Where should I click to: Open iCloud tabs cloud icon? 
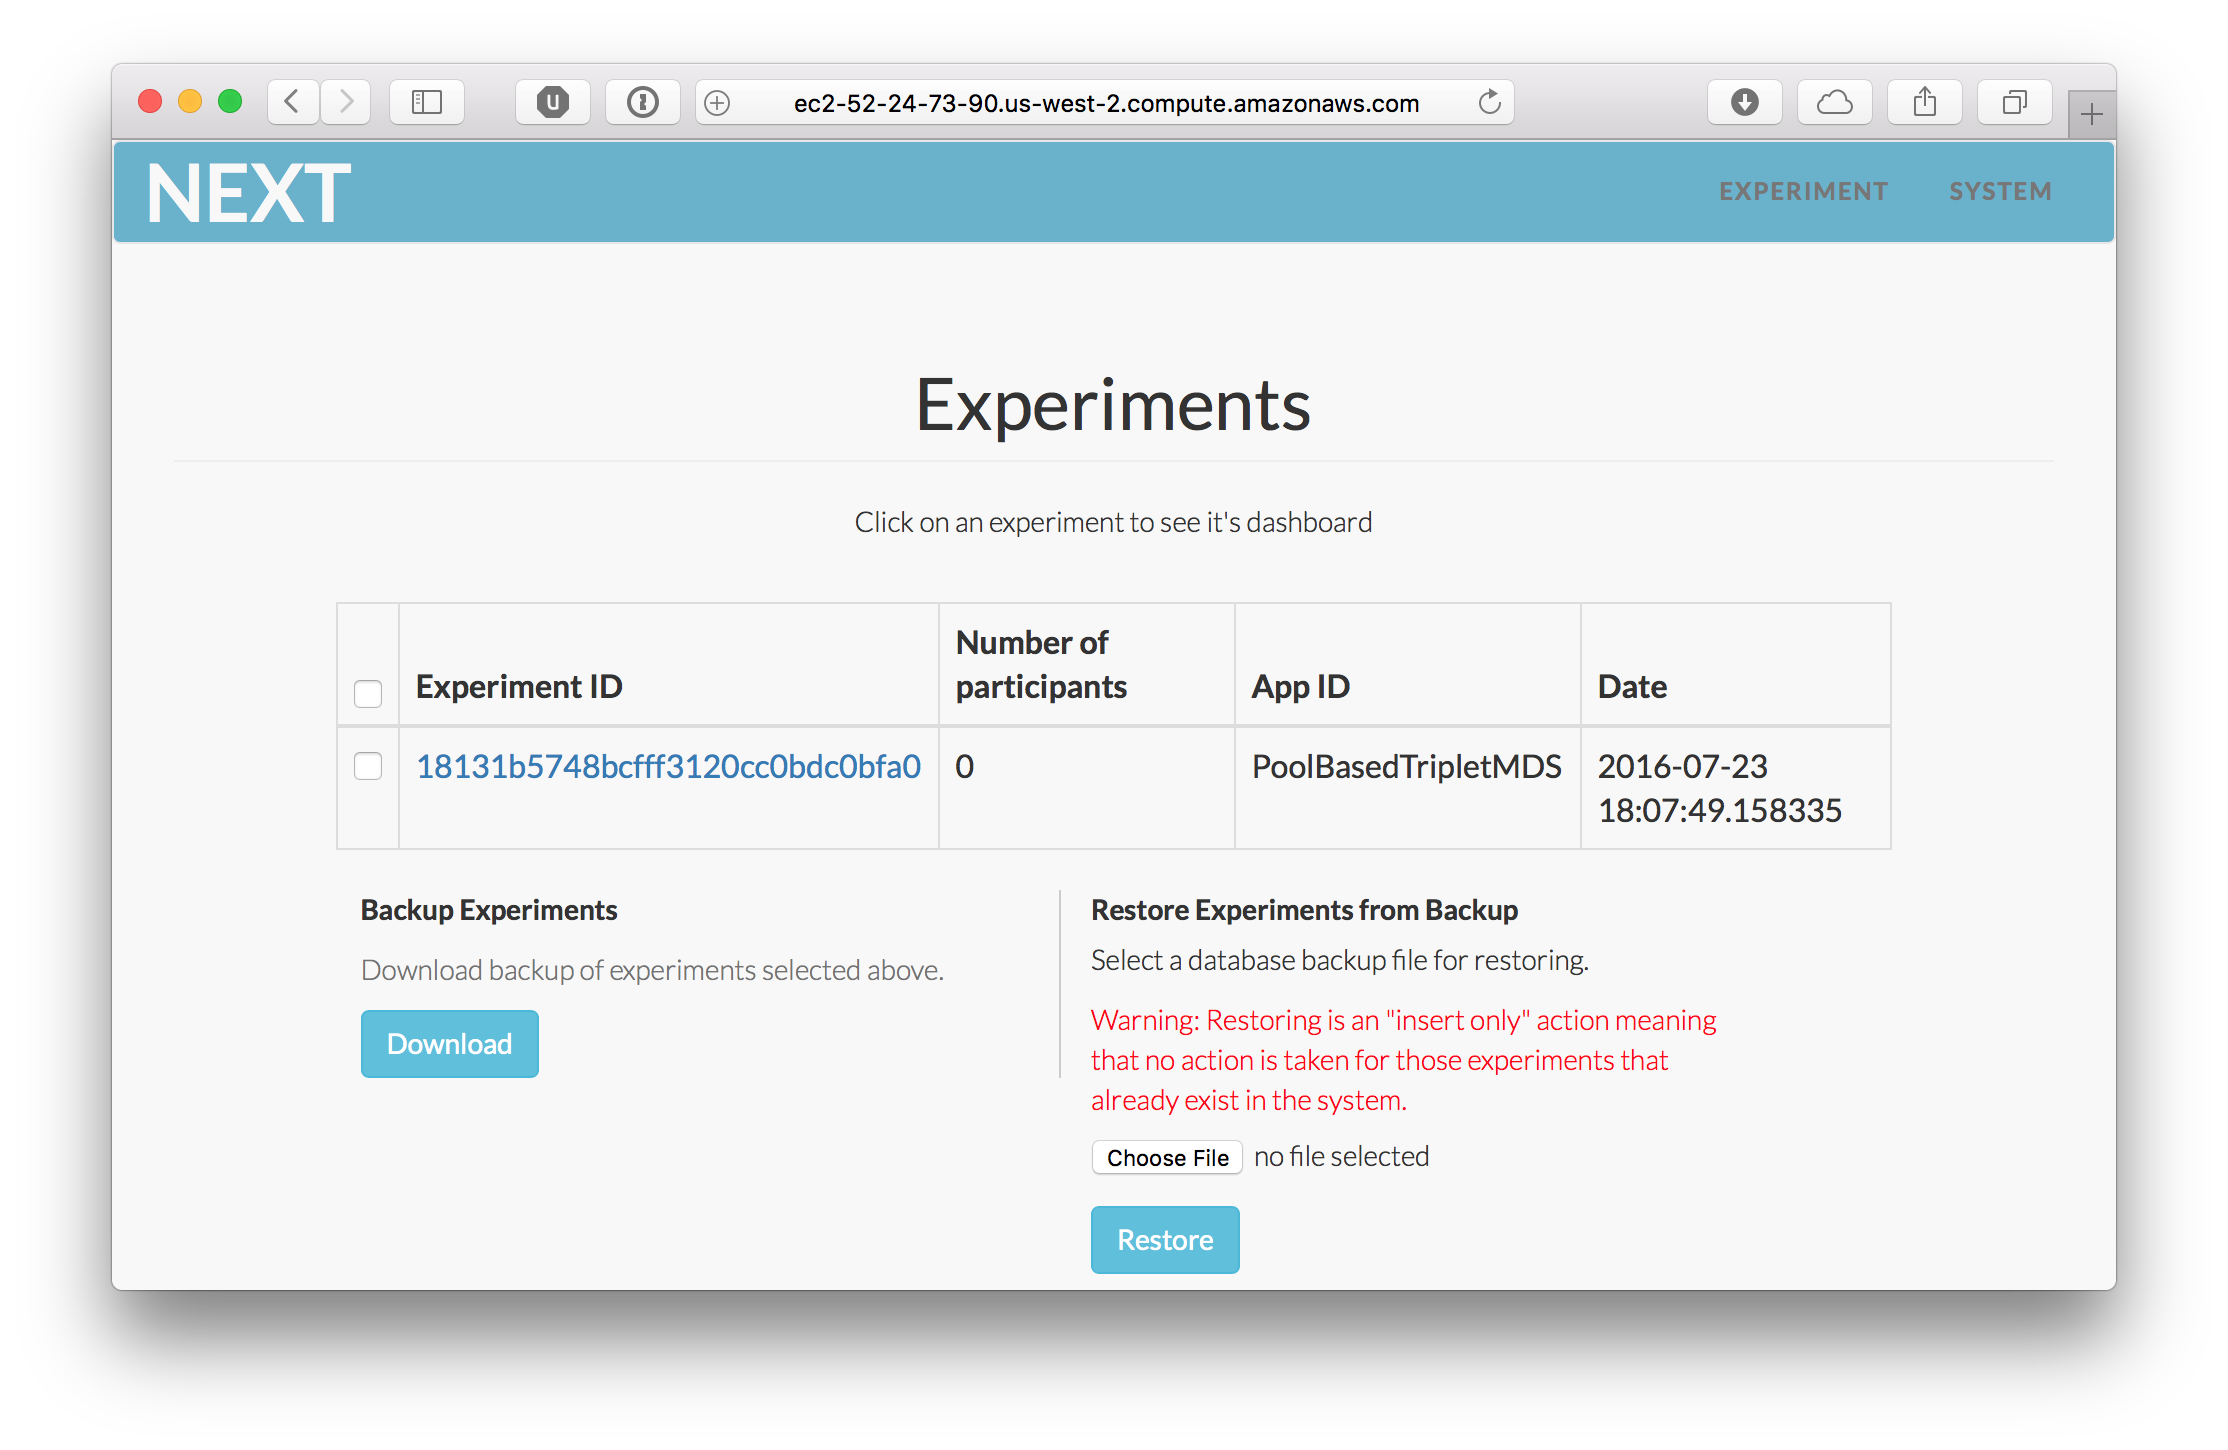[x=1835, y=102]
